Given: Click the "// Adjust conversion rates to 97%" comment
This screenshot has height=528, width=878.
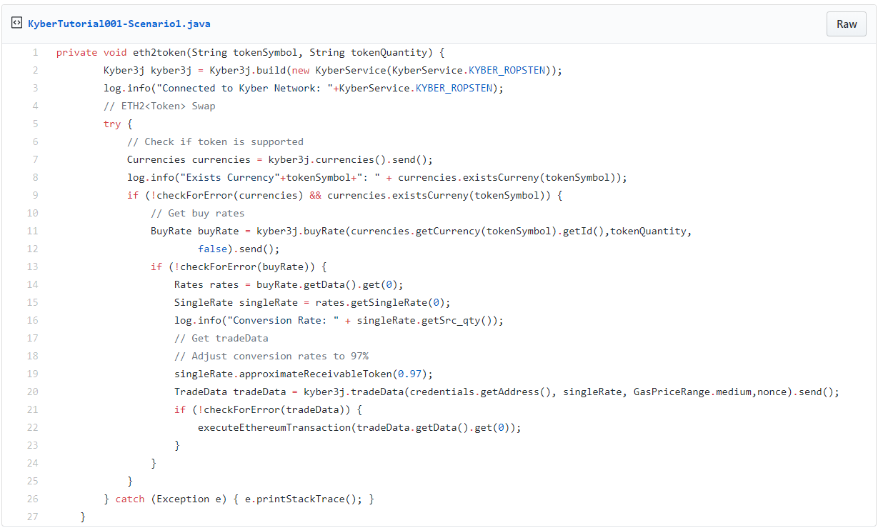Looking at the screenshot, I should (x=271, y=356).
